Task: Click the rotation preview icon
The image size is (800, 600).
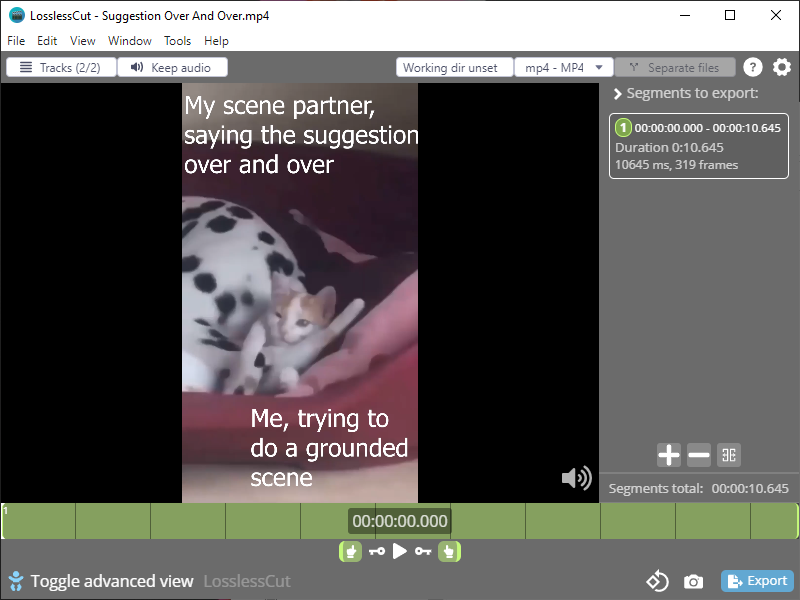Action: click(x=657, y=581)
